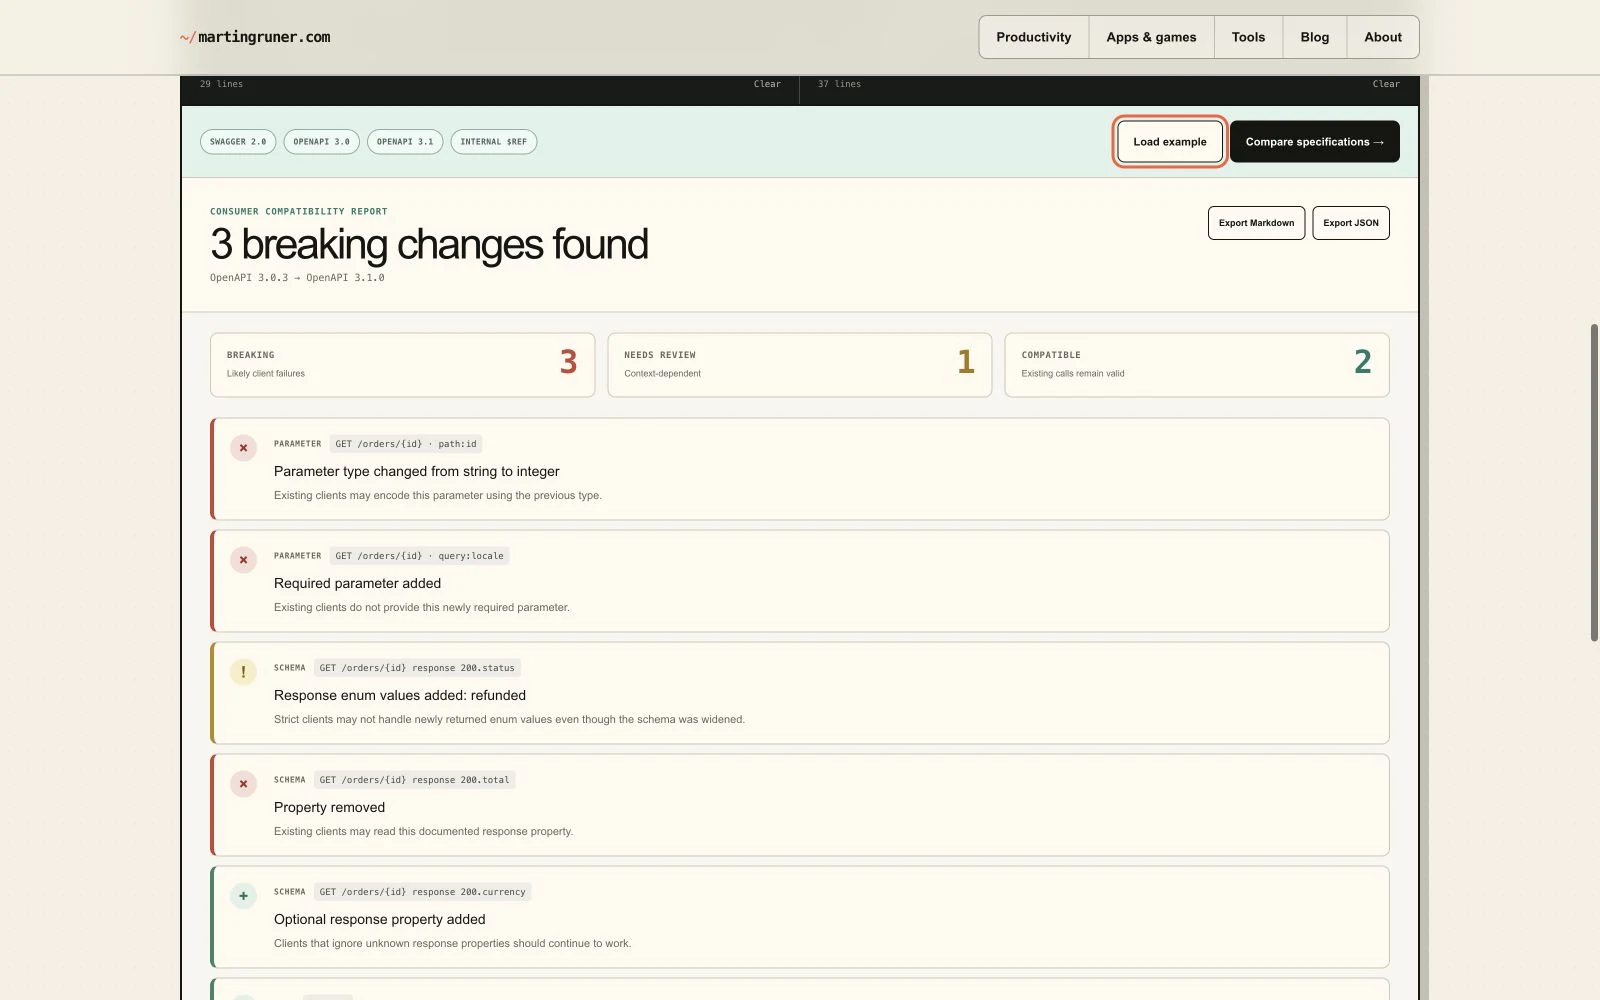Export report as JSON
This screenshot has width=1600, height=1000.
tap(1350, 223)
